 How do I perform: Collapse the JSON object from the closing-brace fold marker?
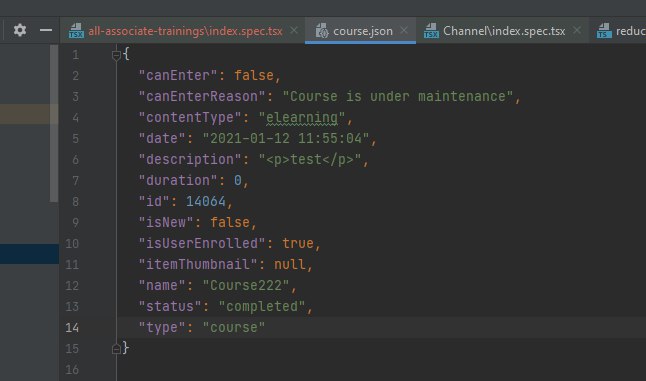(x=116, y=349)
